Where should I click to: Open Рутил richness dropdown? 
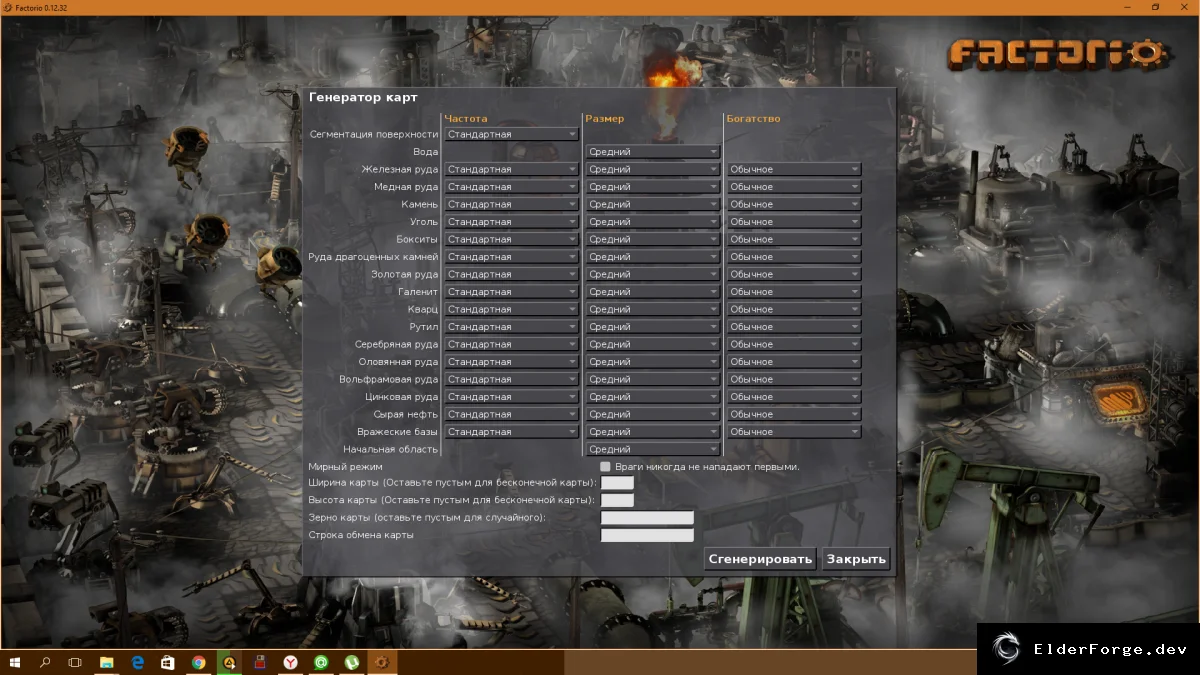(794, 327)
